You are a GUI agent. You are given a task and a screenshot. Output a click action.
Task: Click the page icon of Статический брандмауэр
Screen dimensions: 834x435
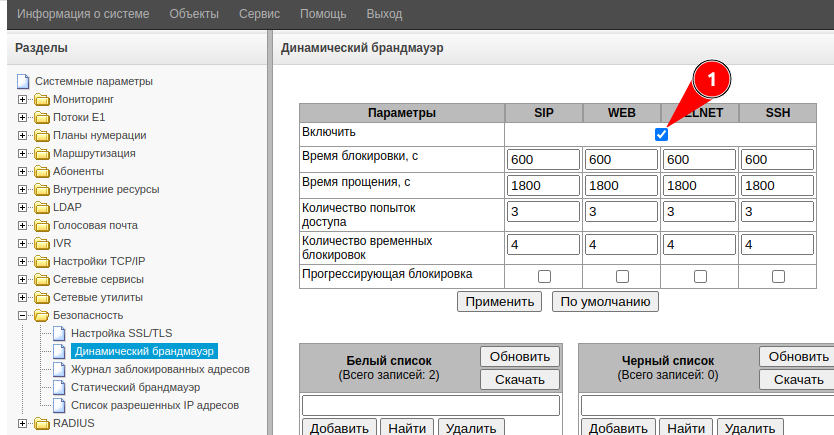[60, 388]
